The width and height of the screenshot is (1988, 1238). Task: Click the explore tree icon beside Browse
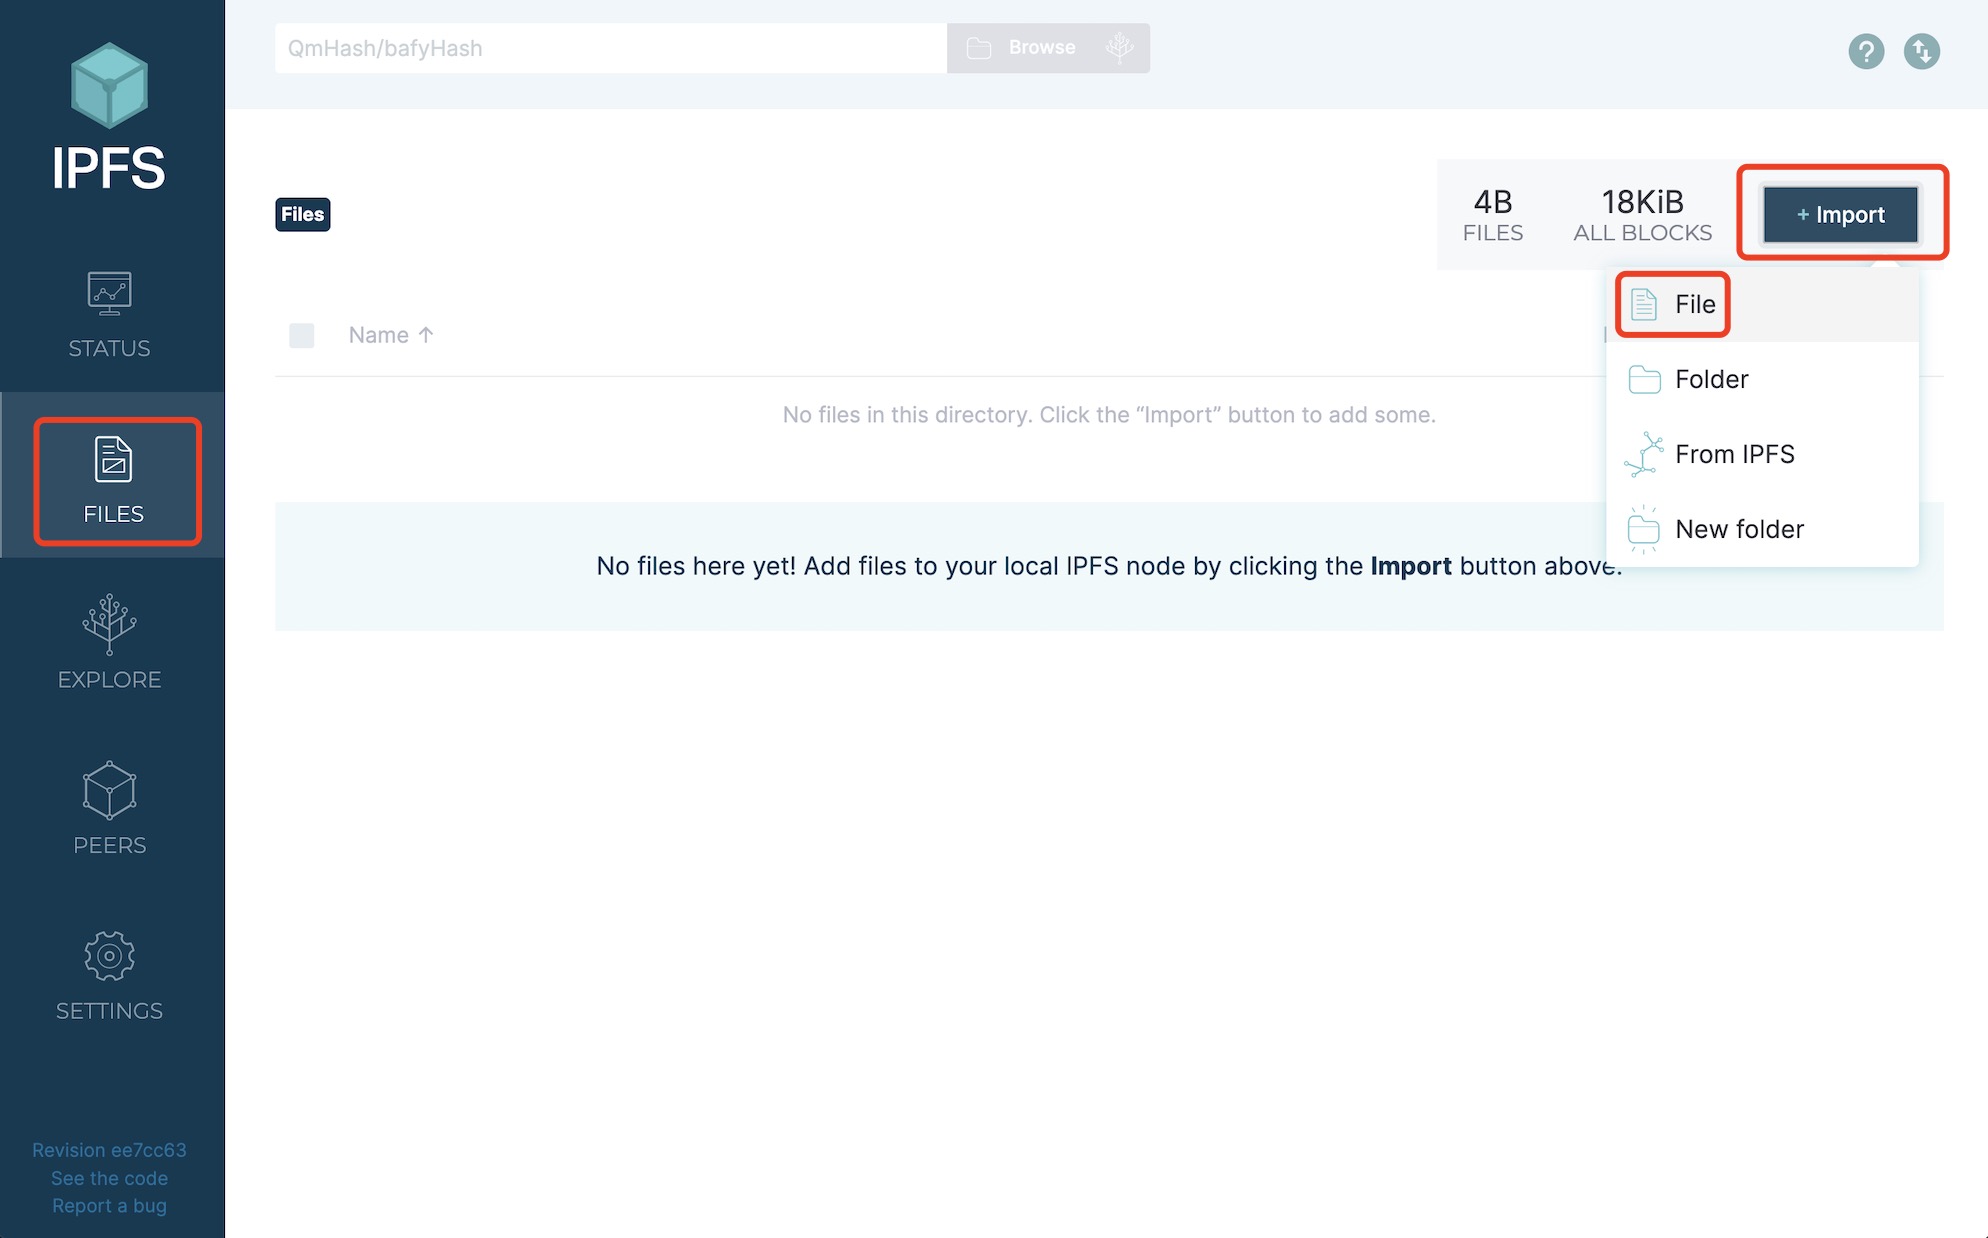1120,47
